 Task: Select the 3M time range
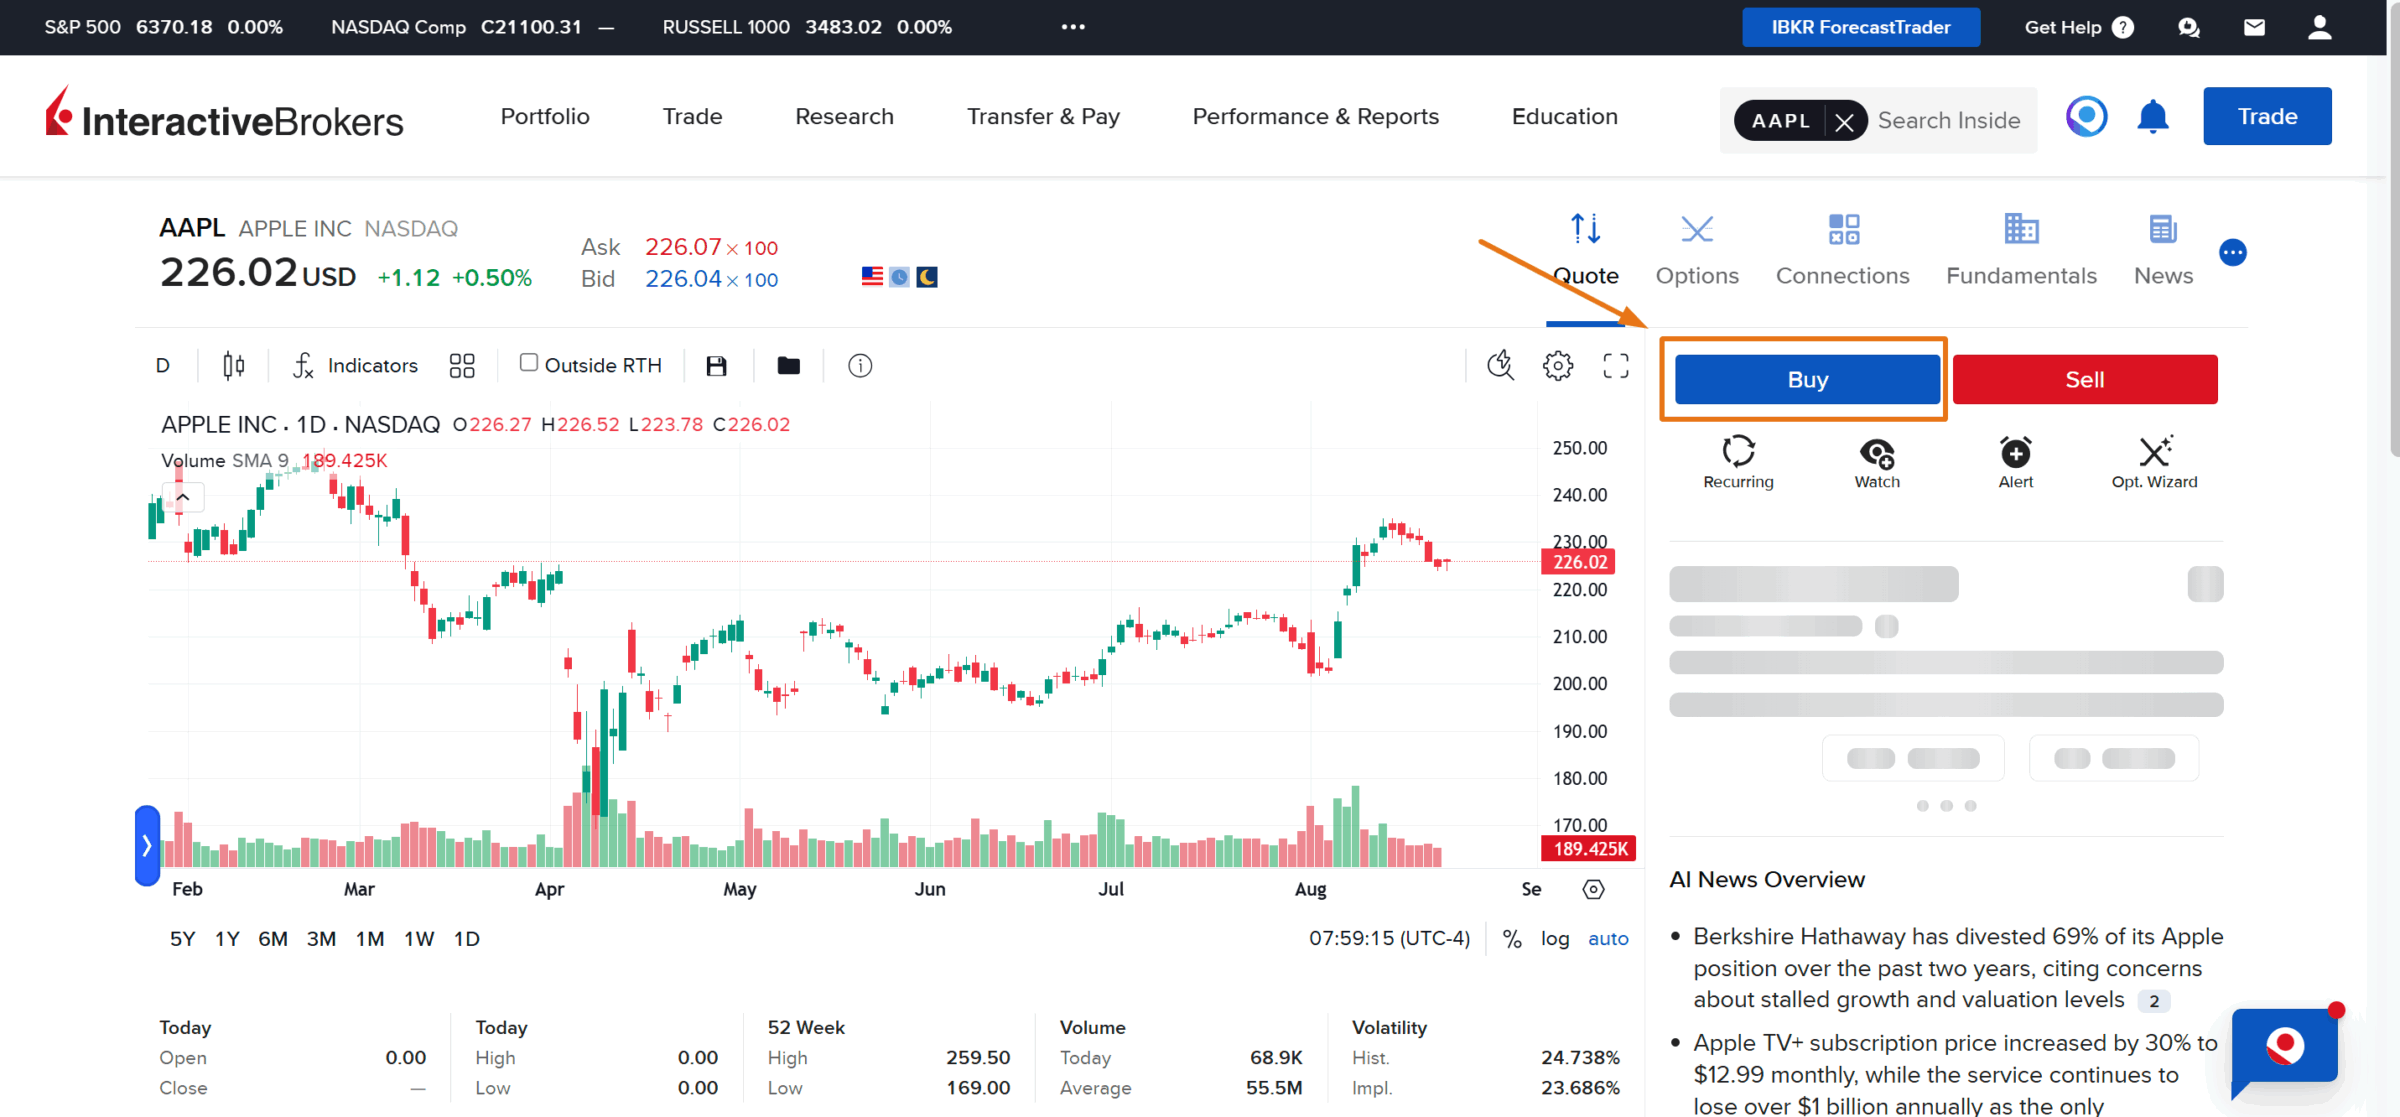321,939
